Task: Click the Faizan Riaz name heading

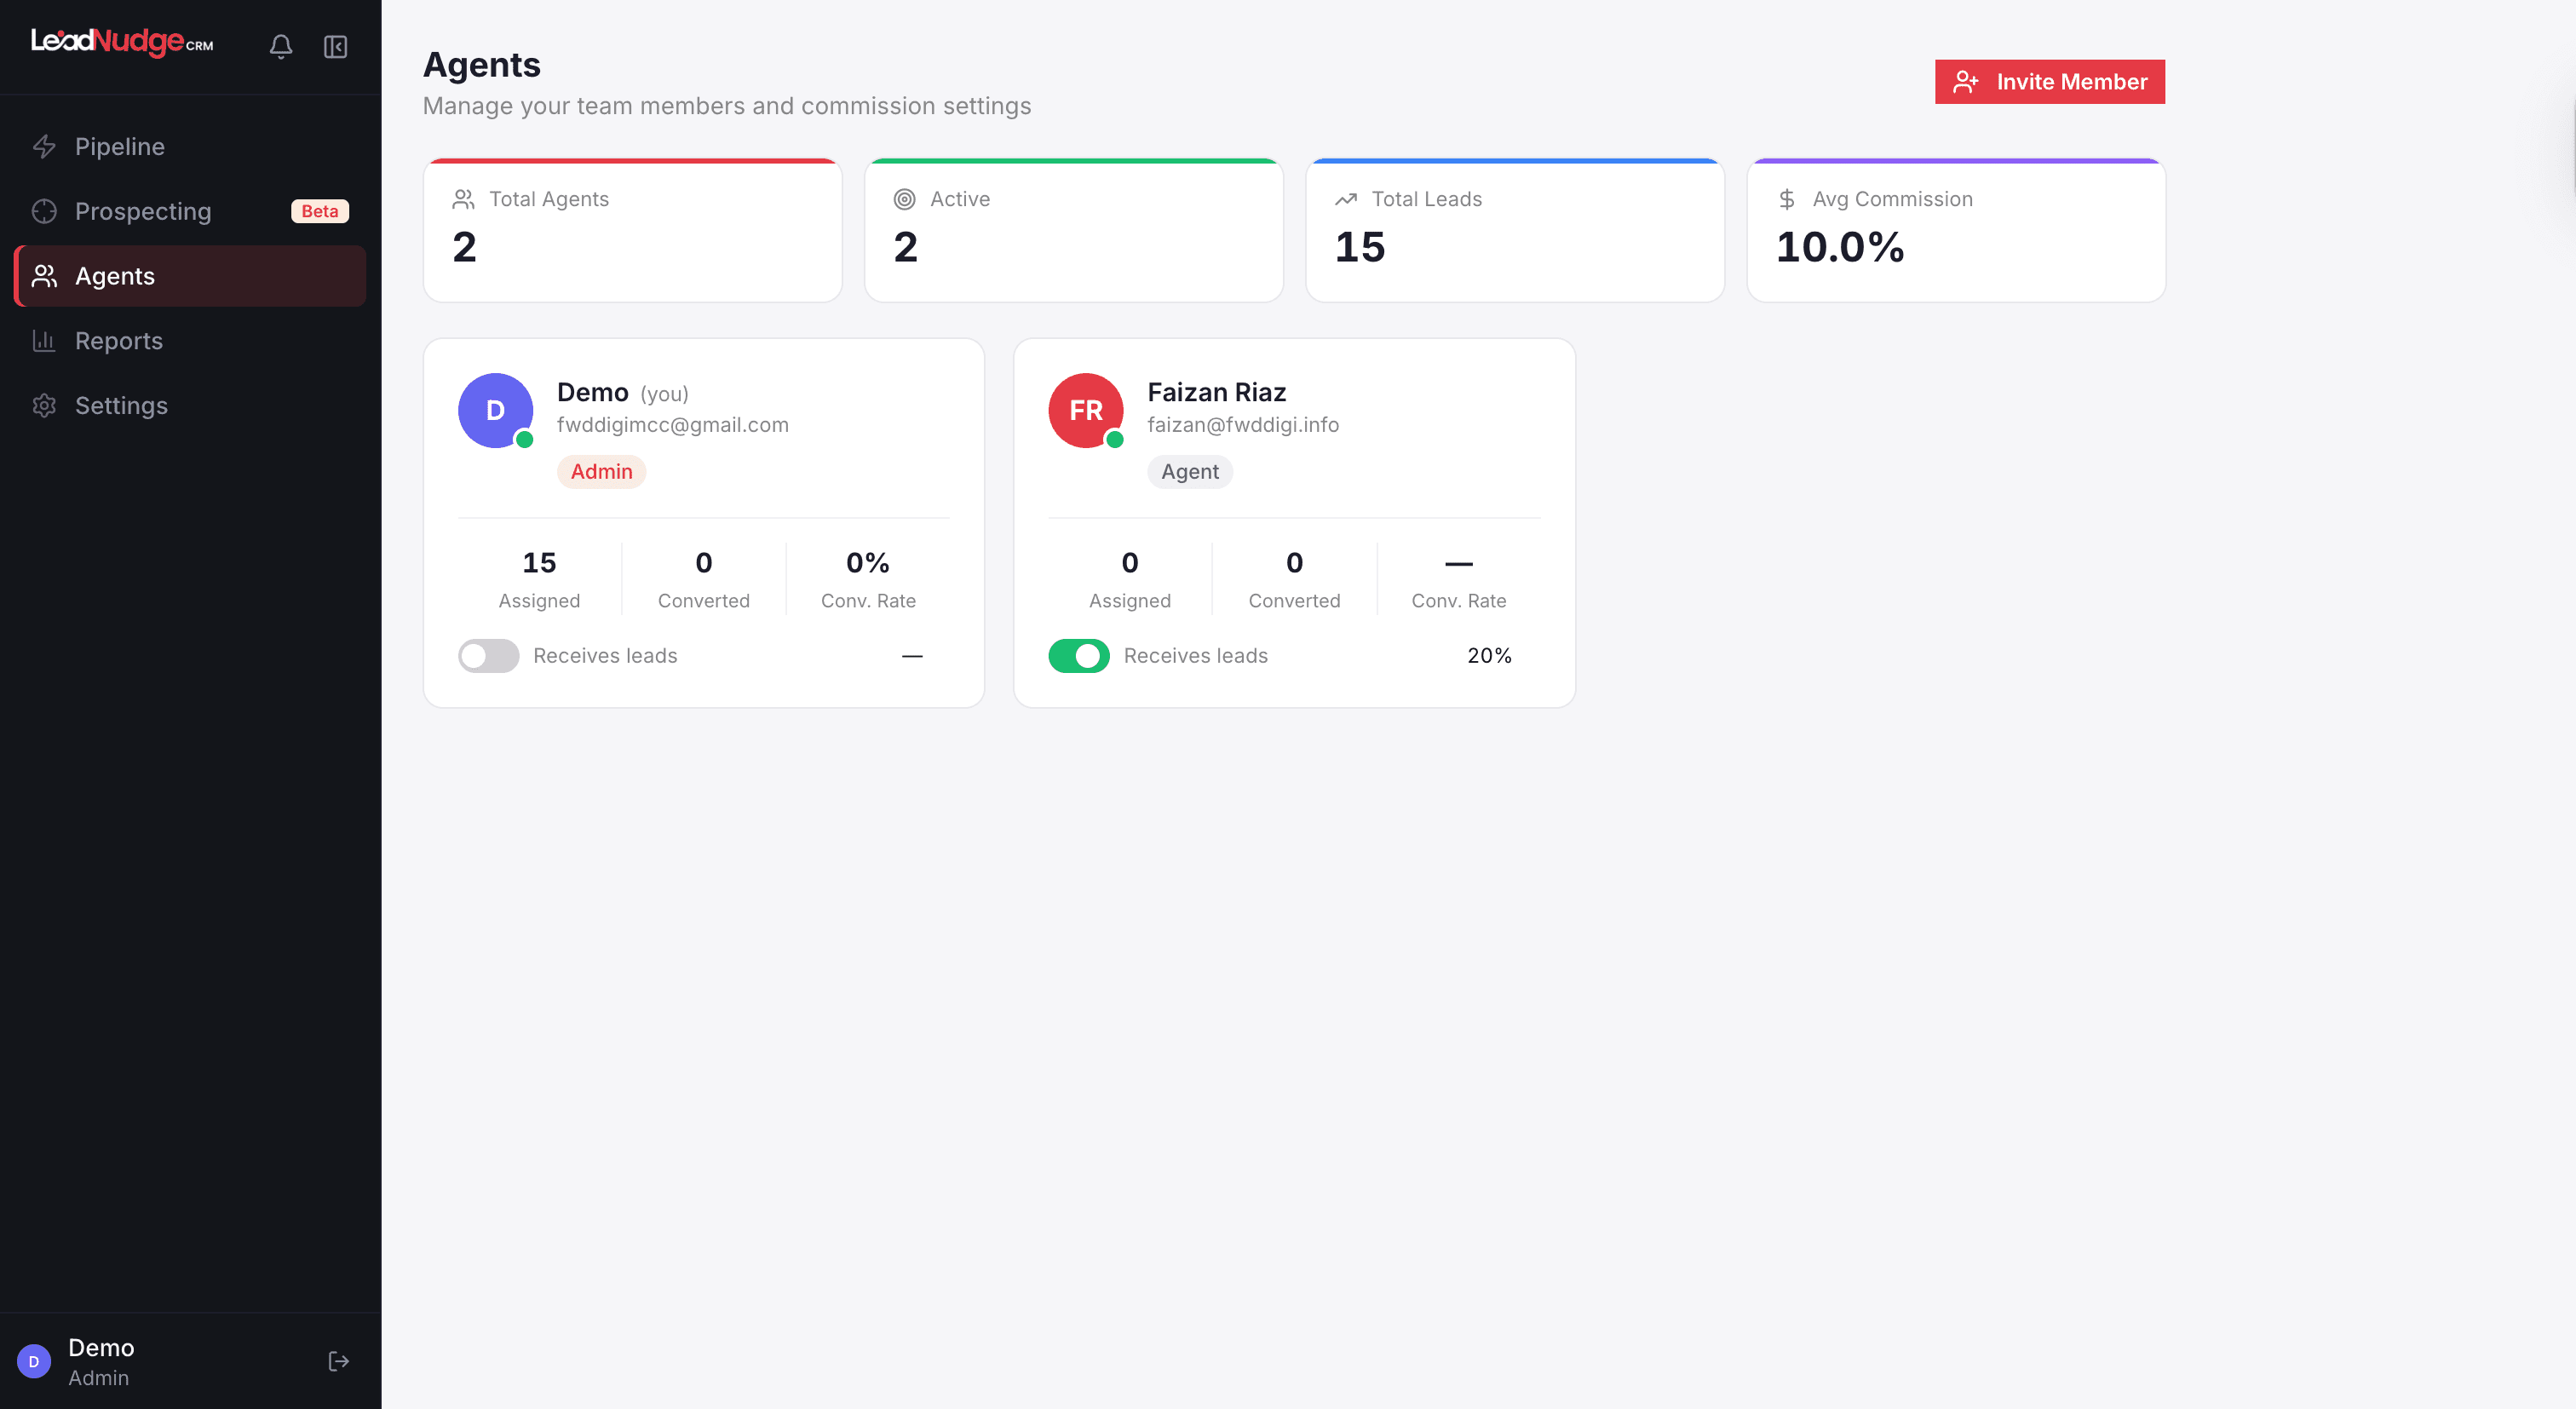Action: point(1217,392)
